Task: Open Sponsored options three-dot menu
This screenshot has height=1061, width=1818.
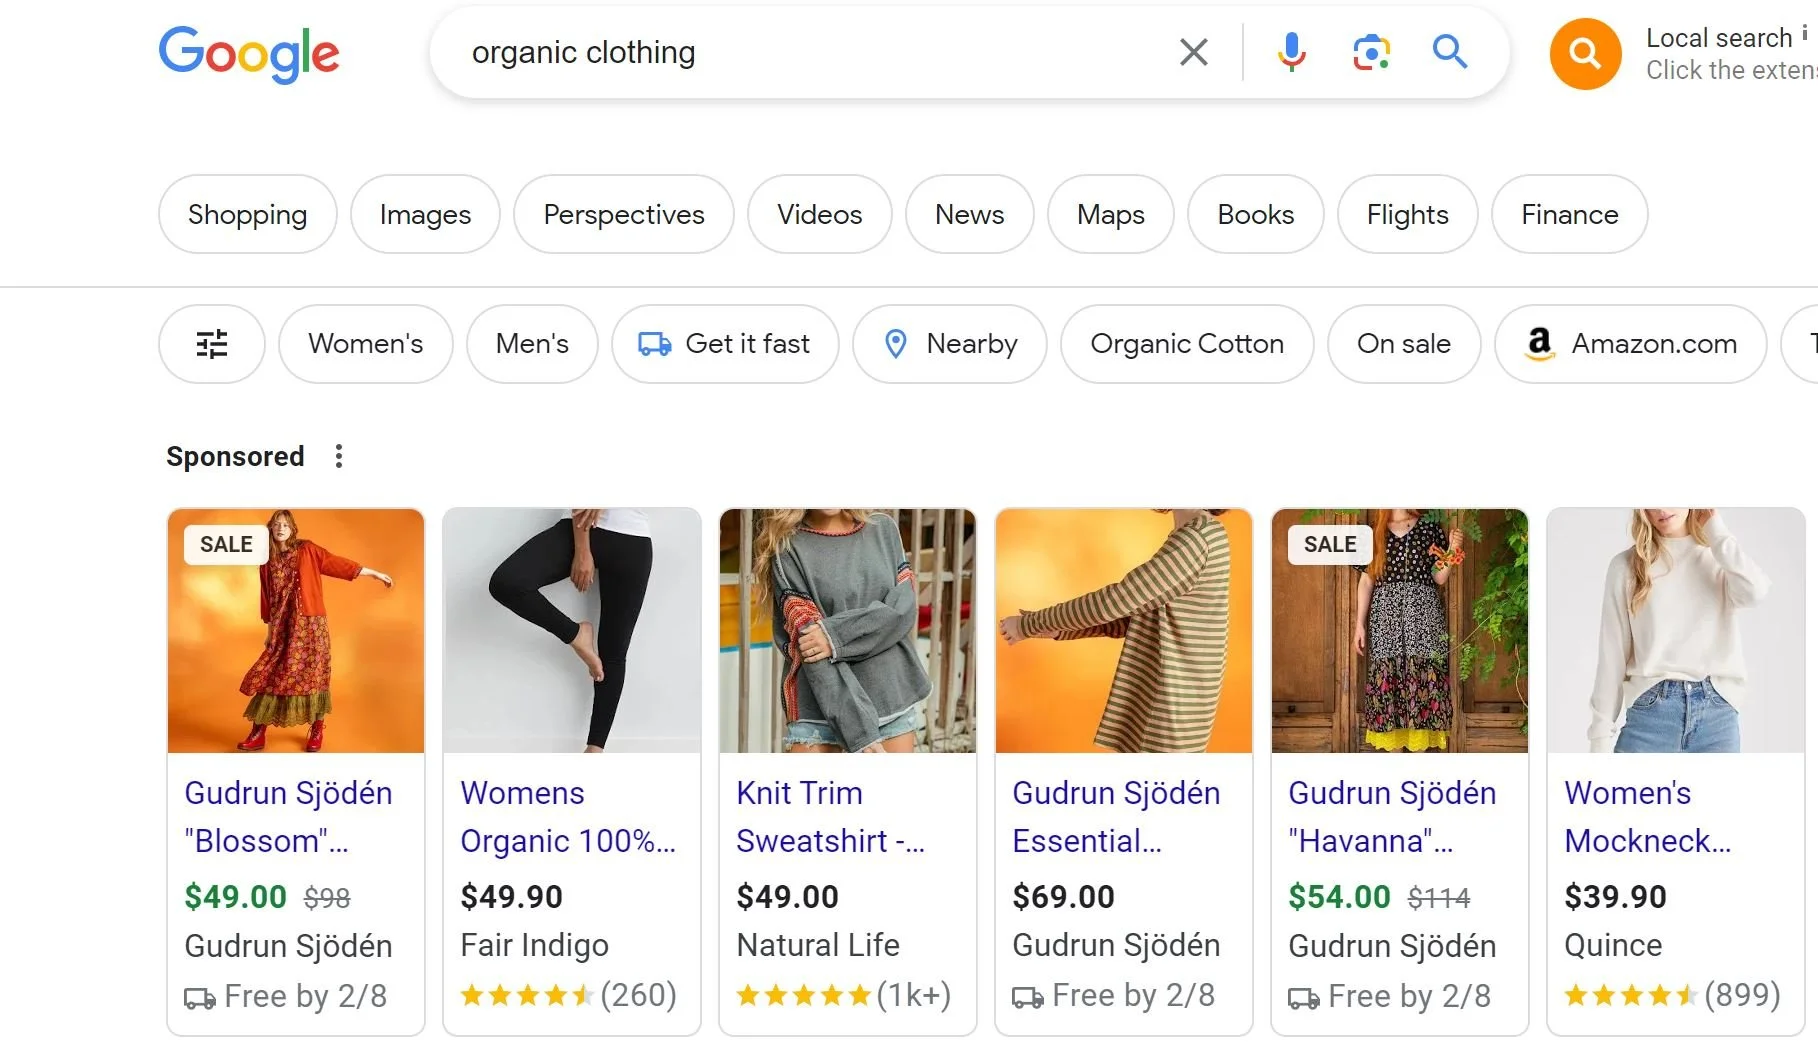Action: [339, 456]
